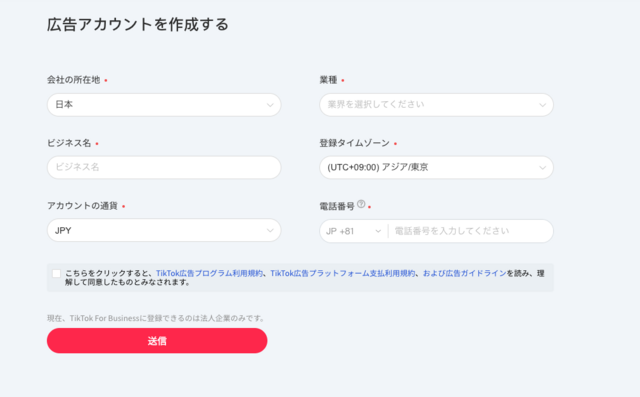Click the 広告アカウントを作成する heading text
This screenshot has height=397, width=640.
138,24
